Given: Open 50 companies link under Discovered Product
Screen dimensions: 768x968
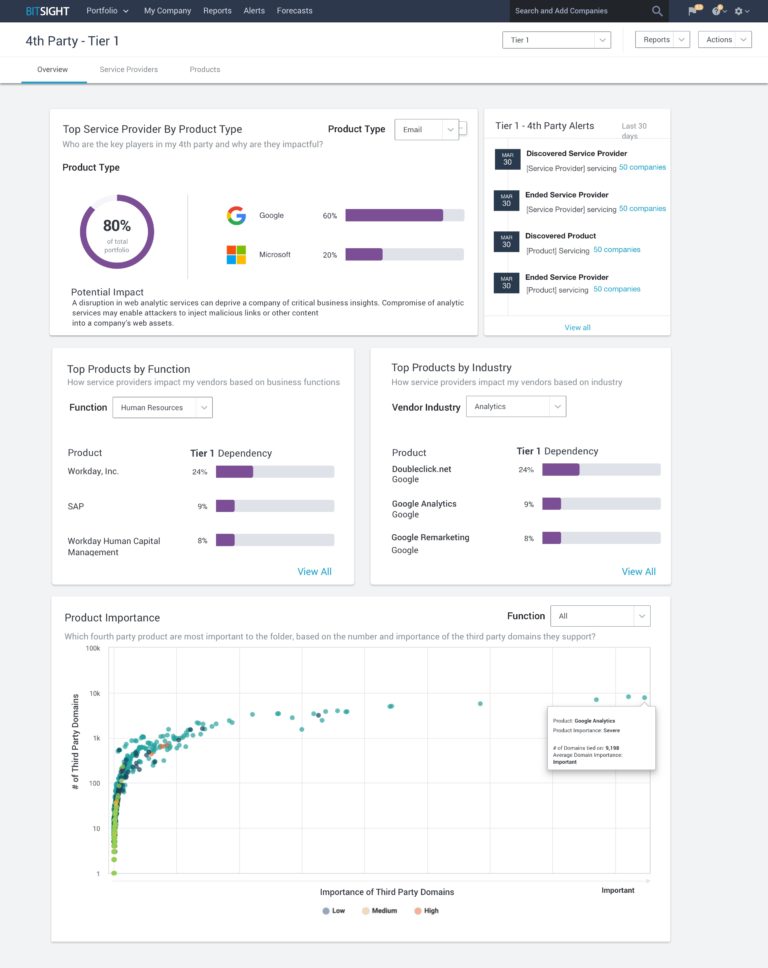Looking at the screenshot, I should click(x=617, y=250).
